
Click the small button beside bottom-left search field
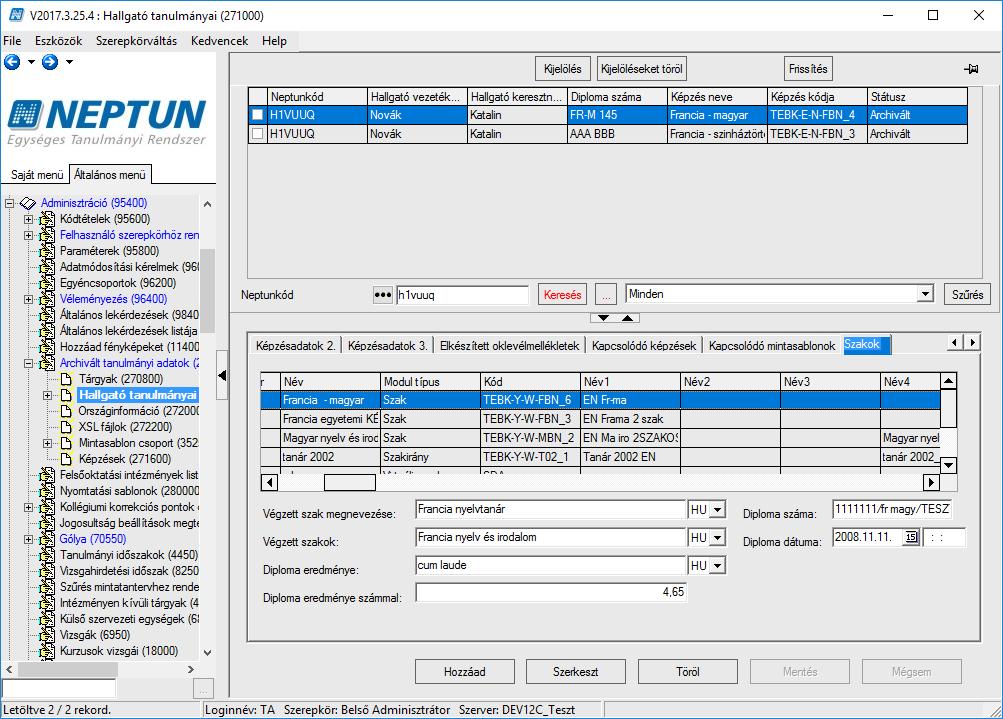[203, 689]
